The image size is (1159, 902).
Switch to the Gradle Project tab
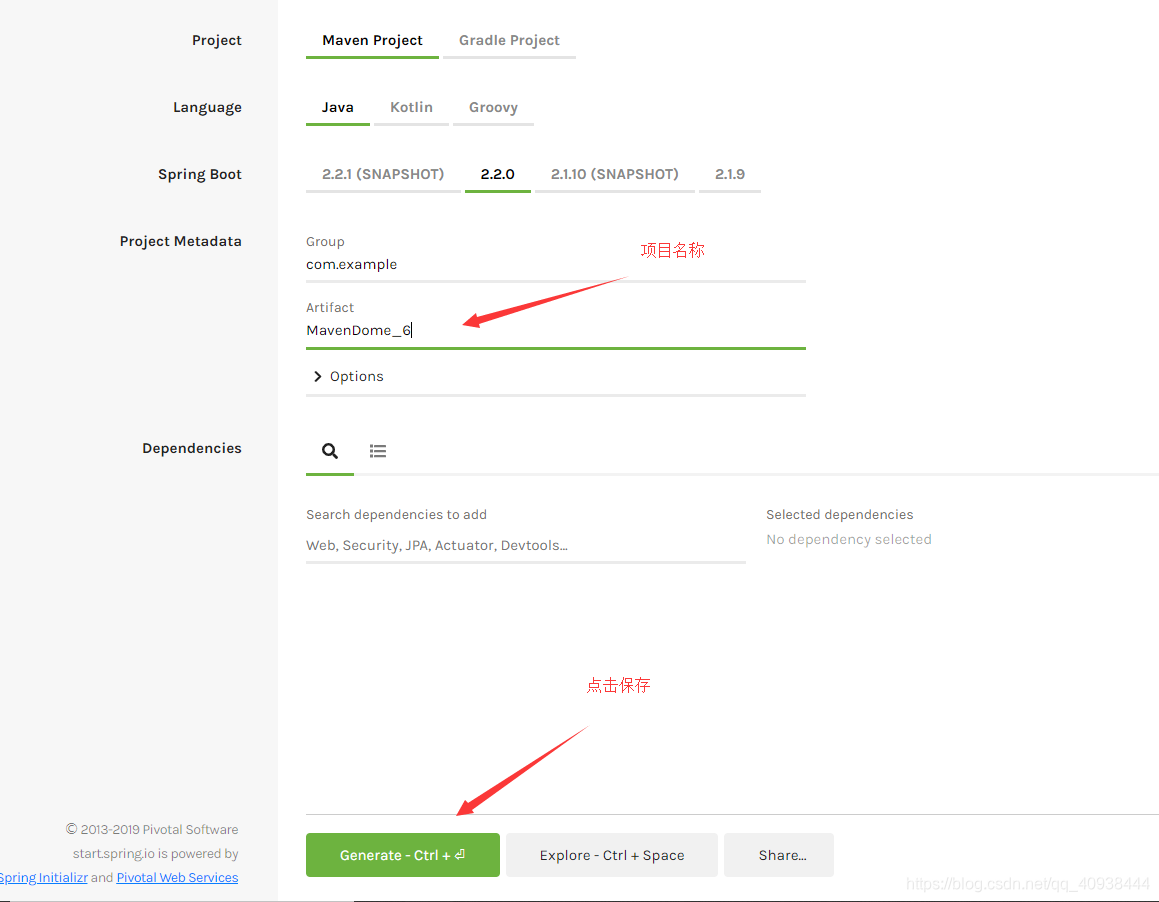point(509,40)
